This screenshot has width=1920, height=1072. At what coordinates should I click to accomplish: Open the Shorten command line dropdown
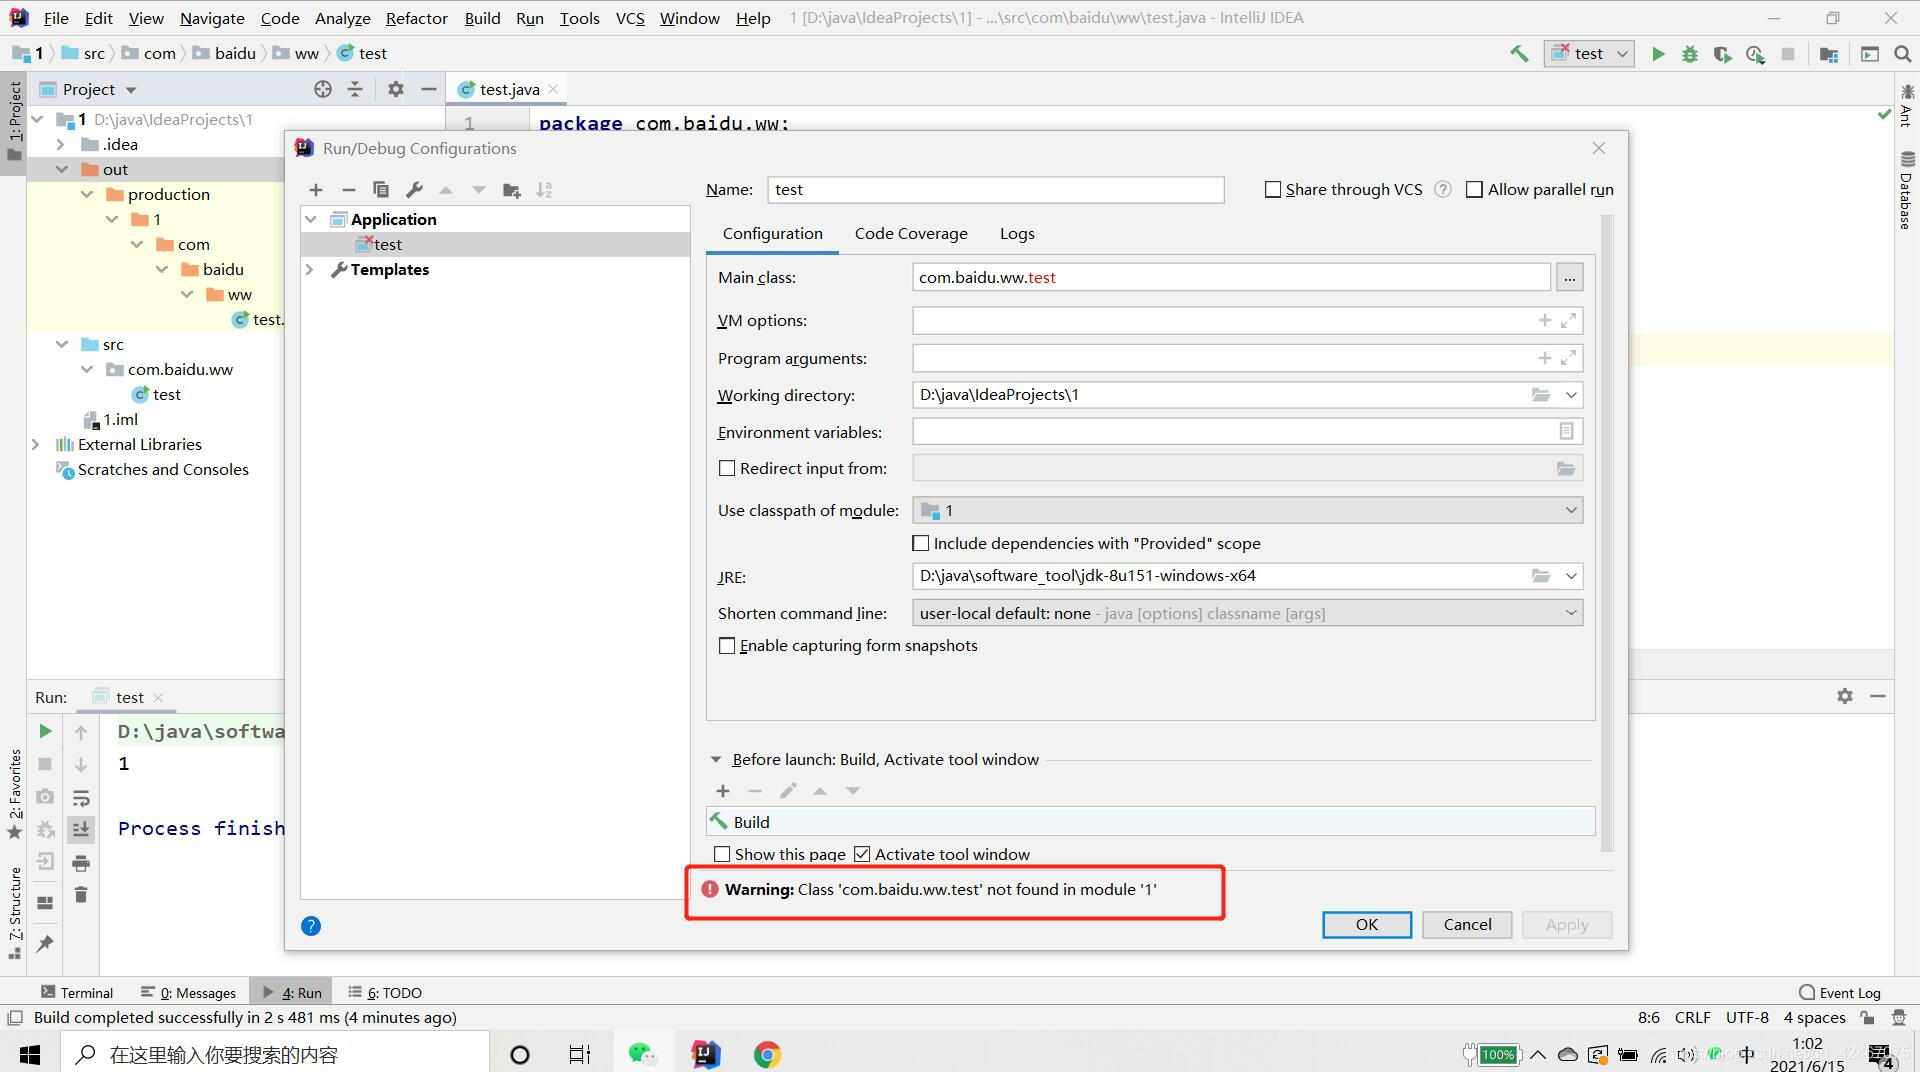(x=1247, y=613)
